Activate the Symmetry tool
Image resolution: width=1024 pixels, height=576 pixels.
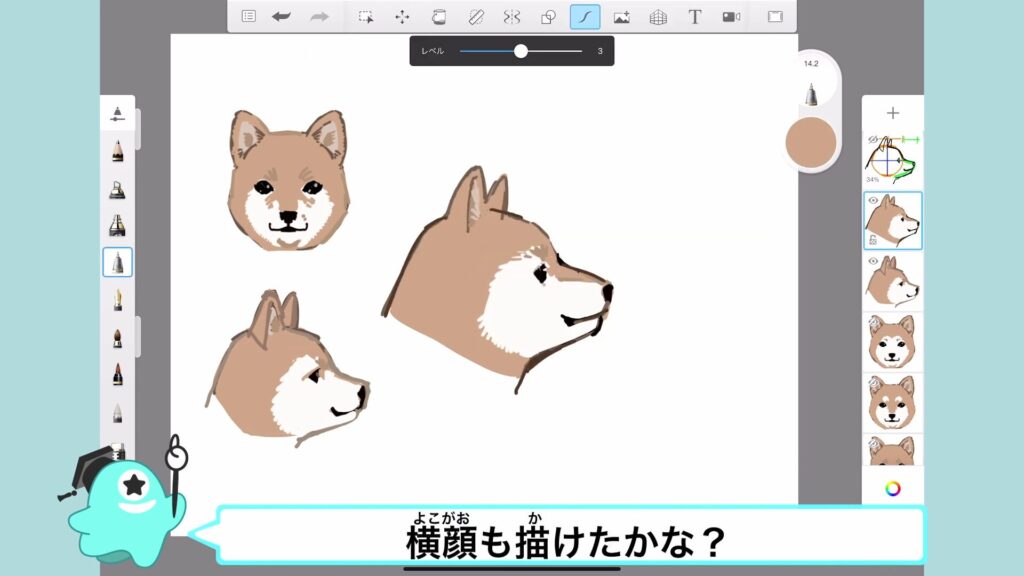pos(511,16)
